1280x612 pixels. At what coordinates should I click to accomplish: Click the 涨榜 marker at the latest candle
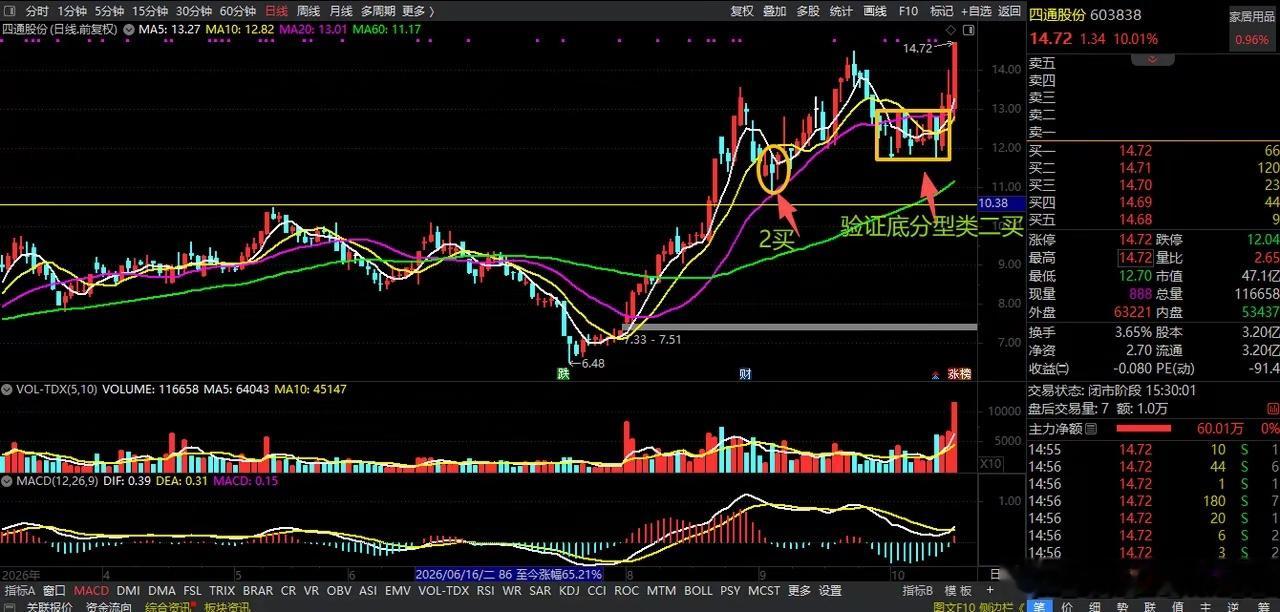pos(959,374)
